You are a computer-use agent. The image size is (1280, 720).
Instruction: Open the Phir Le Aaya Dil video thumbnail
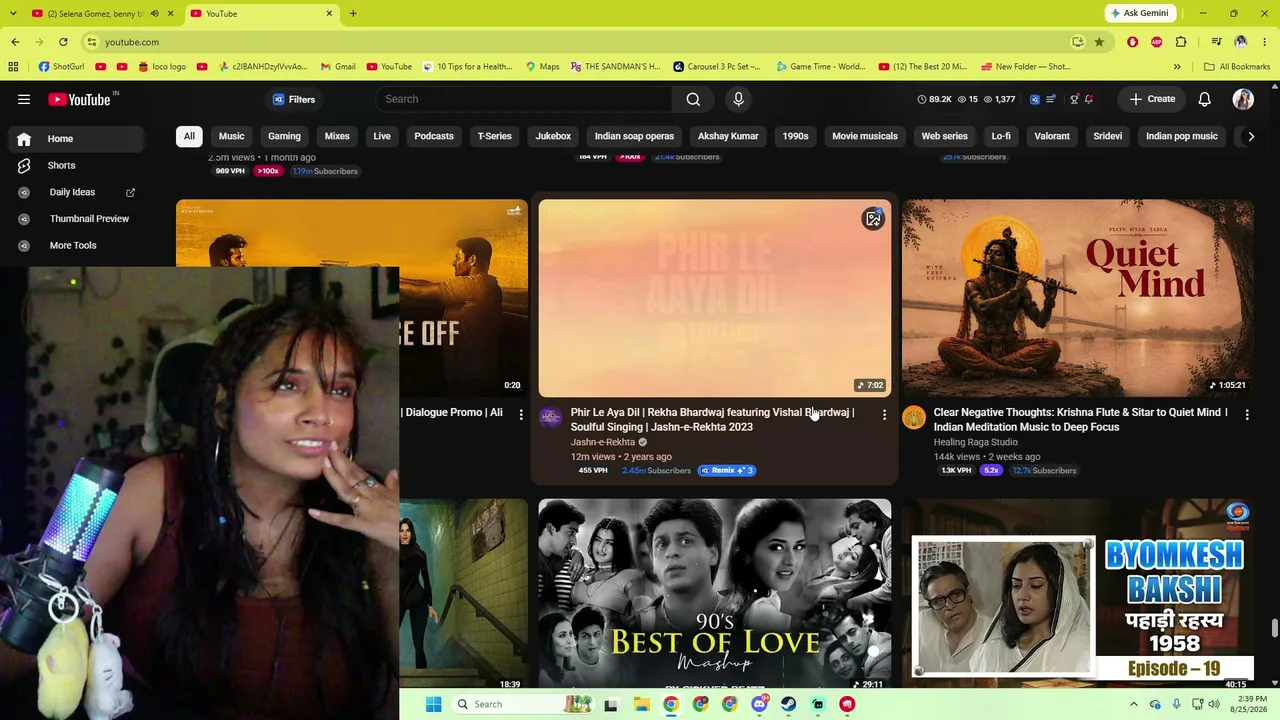pos(714,298)
